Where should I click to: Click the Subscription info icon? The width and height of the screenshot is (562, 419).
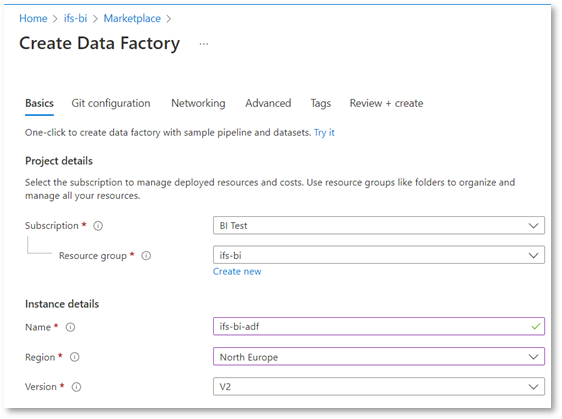point(98,226)
